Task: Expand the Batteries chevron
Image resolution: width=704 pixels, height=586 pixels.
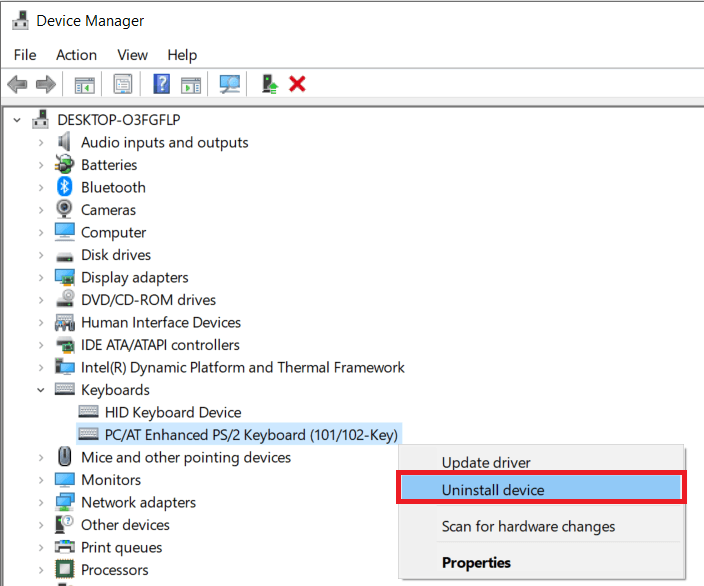Action: (x=41, y=165)
